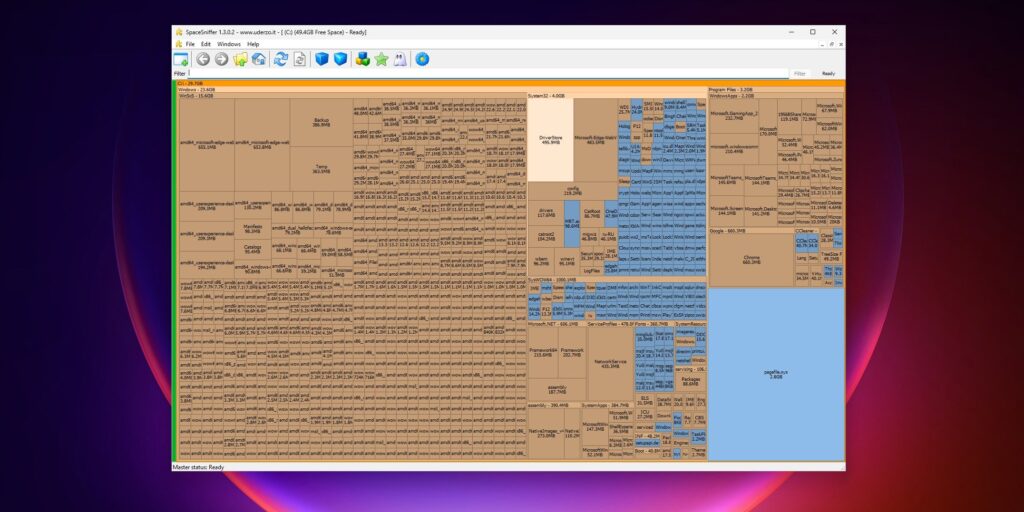This screenshot has height=512, width=1024.
Task: Click the document rescan icon
Action: pyautogui.click(x=299, y=59)
